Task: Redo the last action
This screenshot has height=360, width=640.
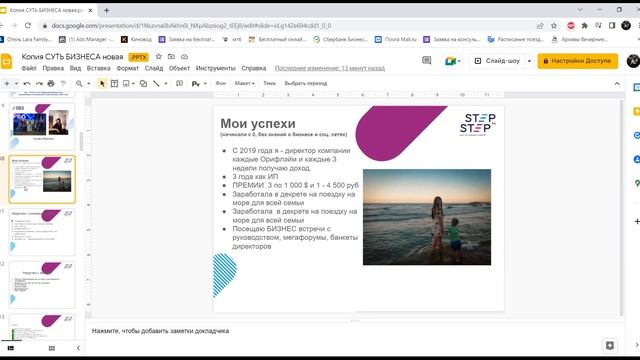Action: 39,83
